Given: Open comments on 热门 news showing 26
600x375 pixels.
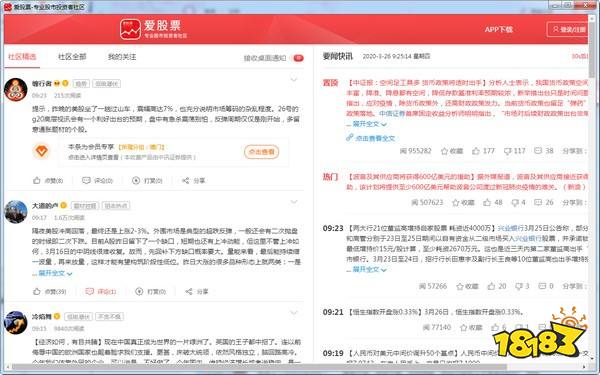Looking at the screenshot, I should pyautogui.click(x=544, y=202).
